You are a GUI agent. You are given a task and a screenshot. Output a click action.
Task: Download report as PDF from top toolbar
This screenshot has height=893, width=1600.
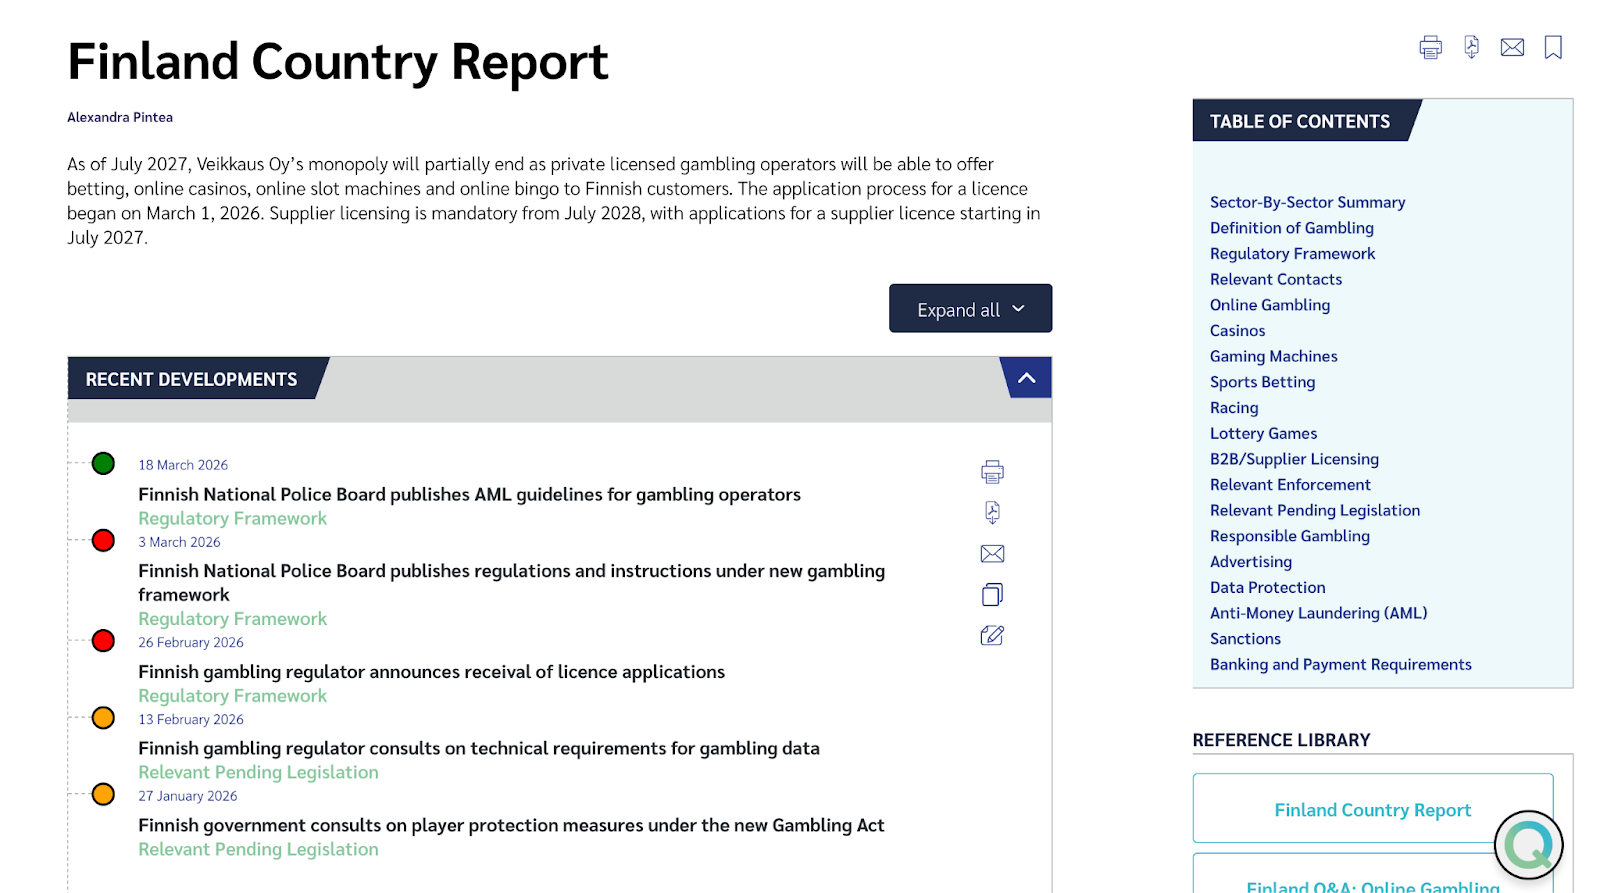click(x=1471, y=47)
